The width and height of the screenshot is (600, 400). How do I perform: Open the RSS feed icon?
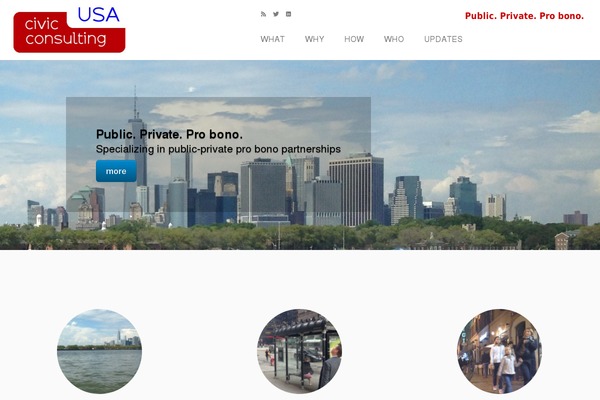[x=263, y=14]
